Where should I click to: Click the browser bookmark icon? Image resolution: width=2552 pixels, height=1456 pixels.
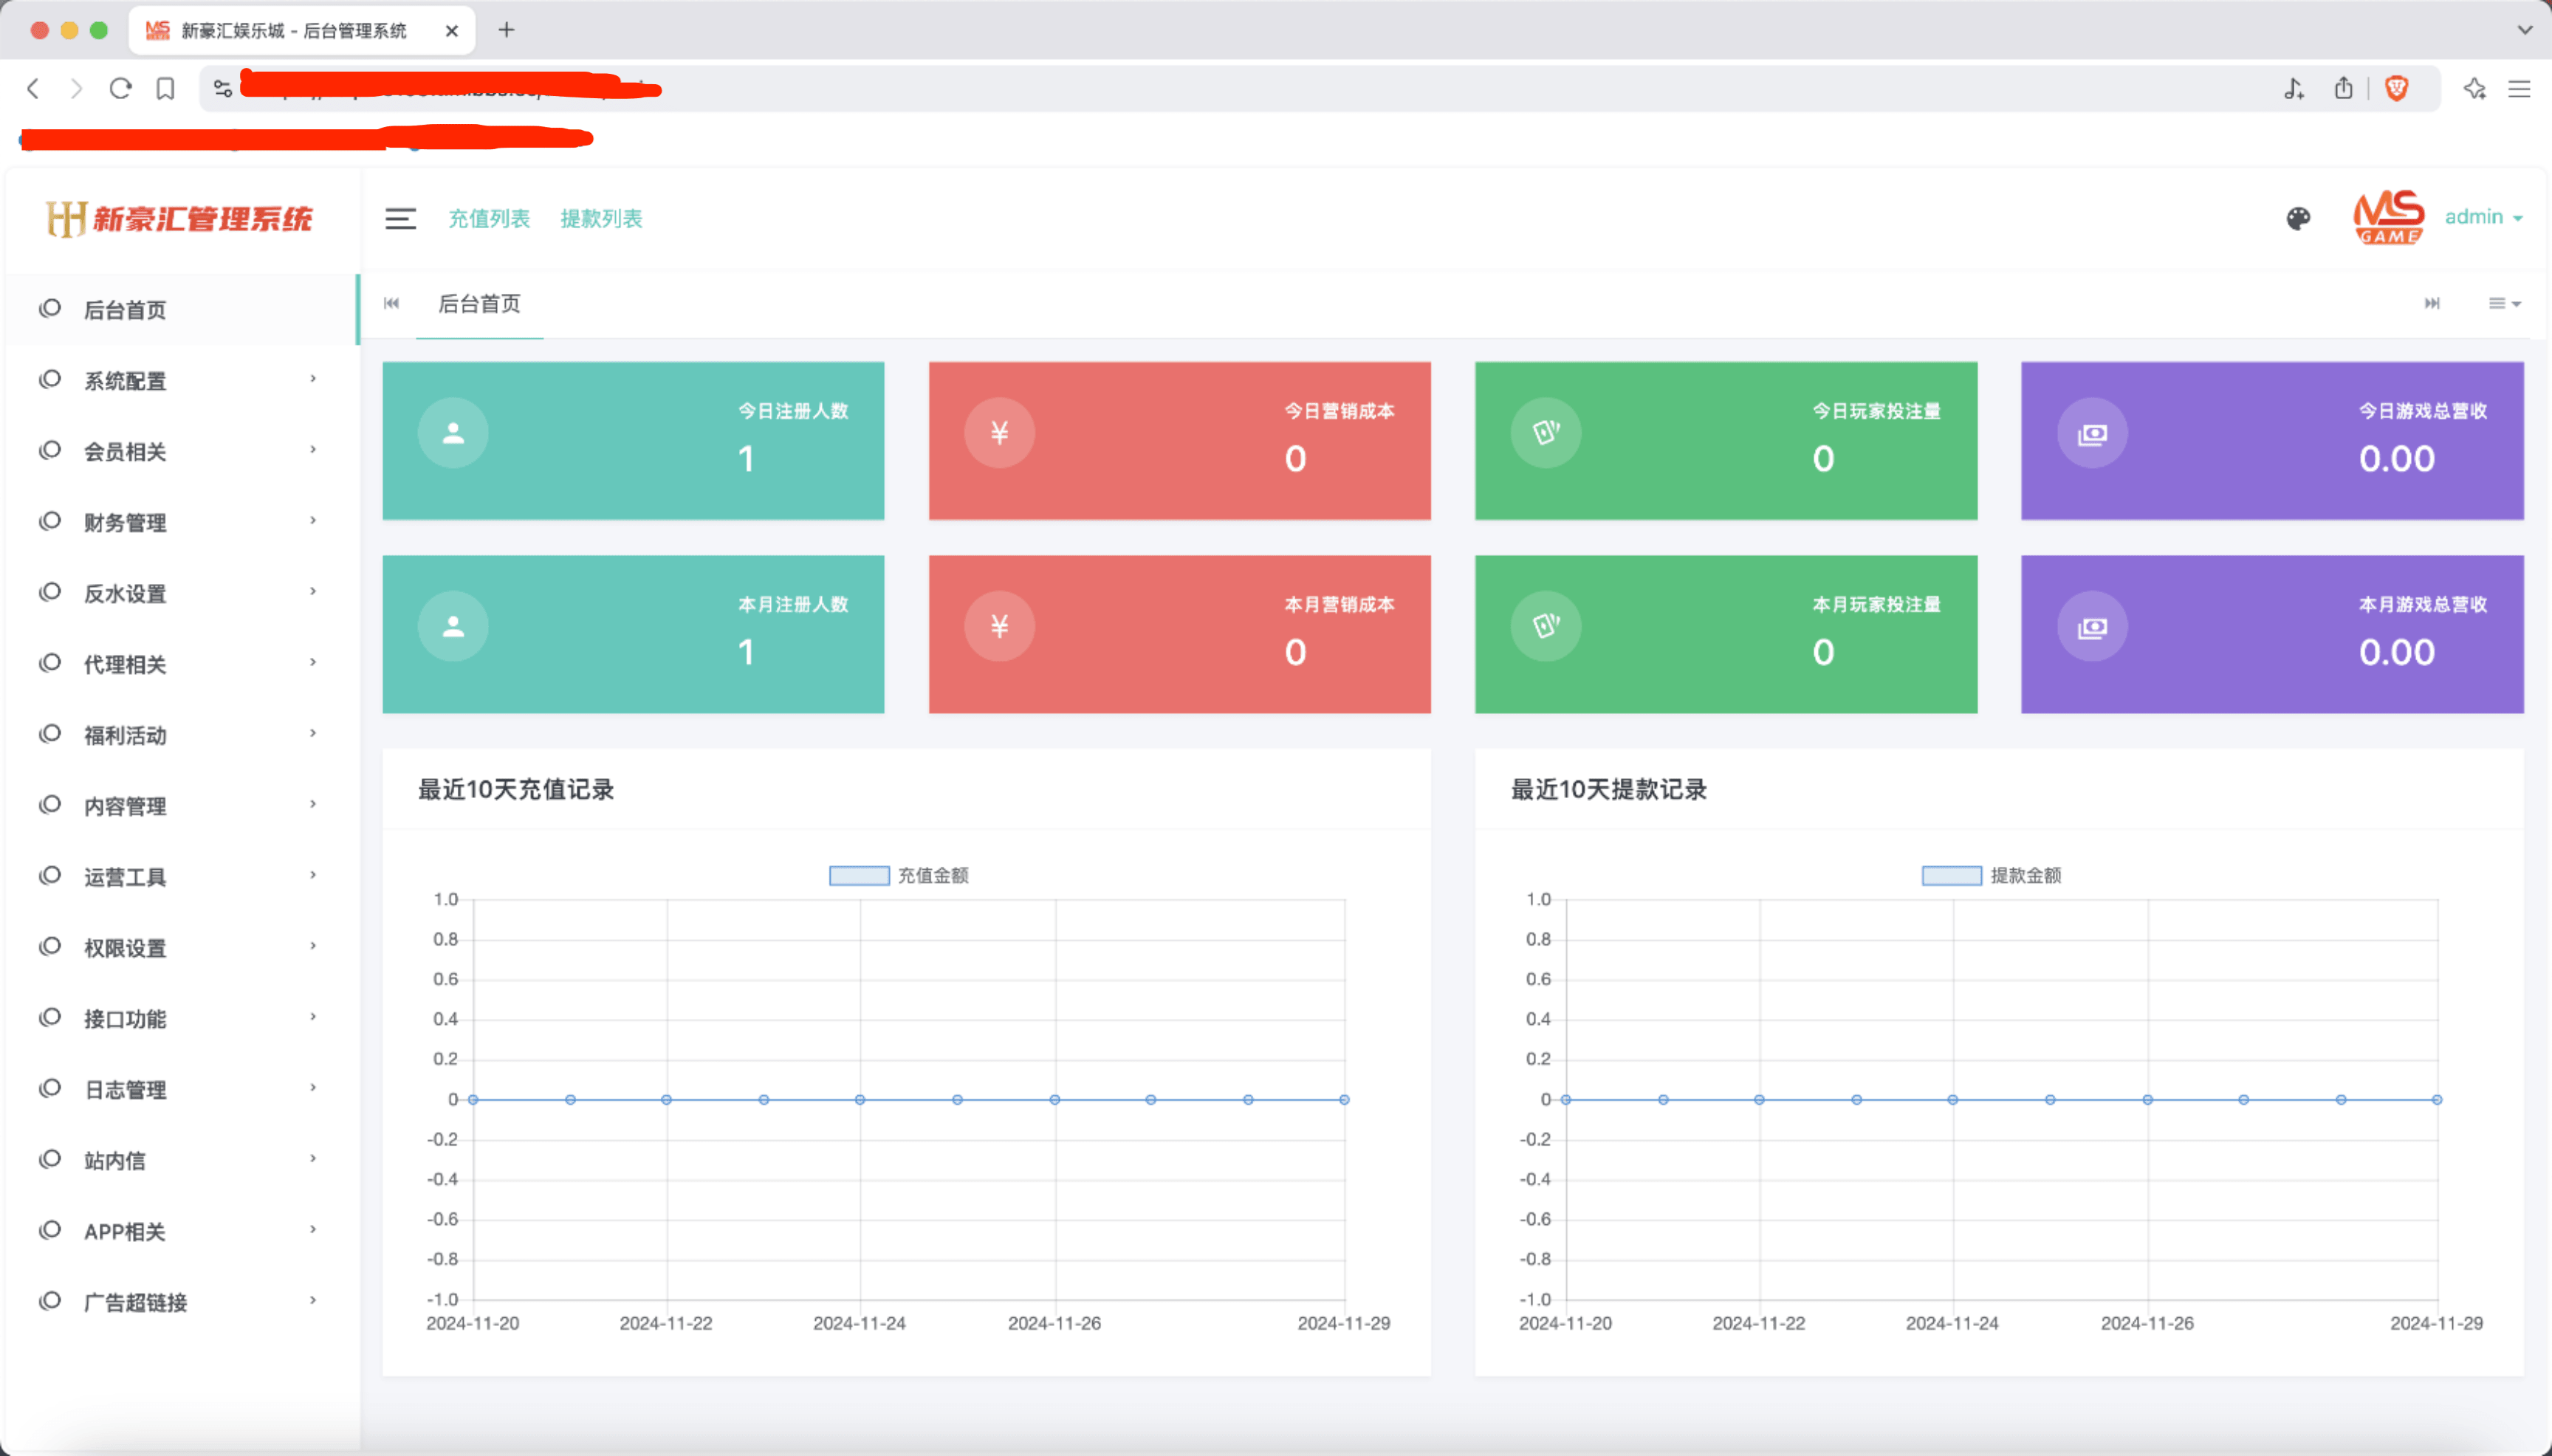(166, 89)
